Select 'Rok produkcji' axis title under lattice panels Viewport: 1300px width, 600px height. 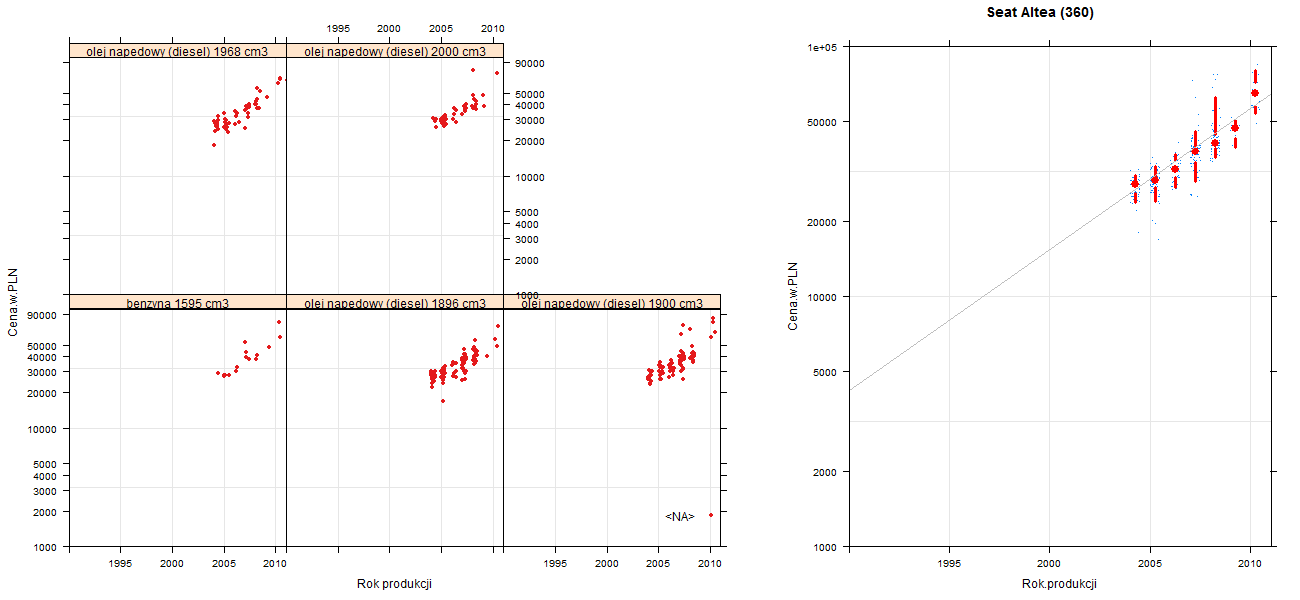click(x=394, y=584)
